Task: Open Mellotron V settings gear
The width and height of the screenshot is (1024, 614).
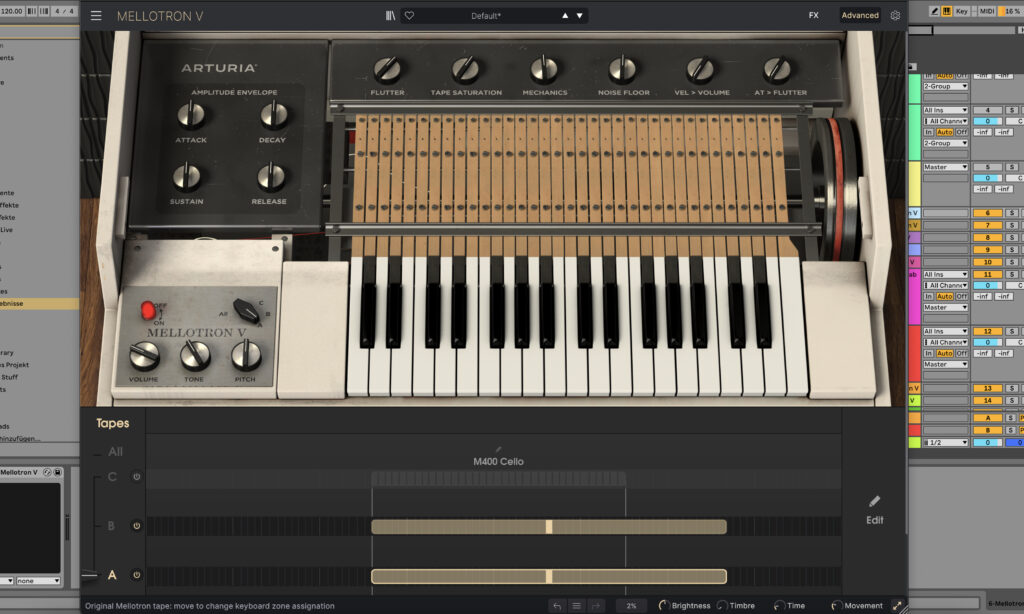Action: pos(895,15)
